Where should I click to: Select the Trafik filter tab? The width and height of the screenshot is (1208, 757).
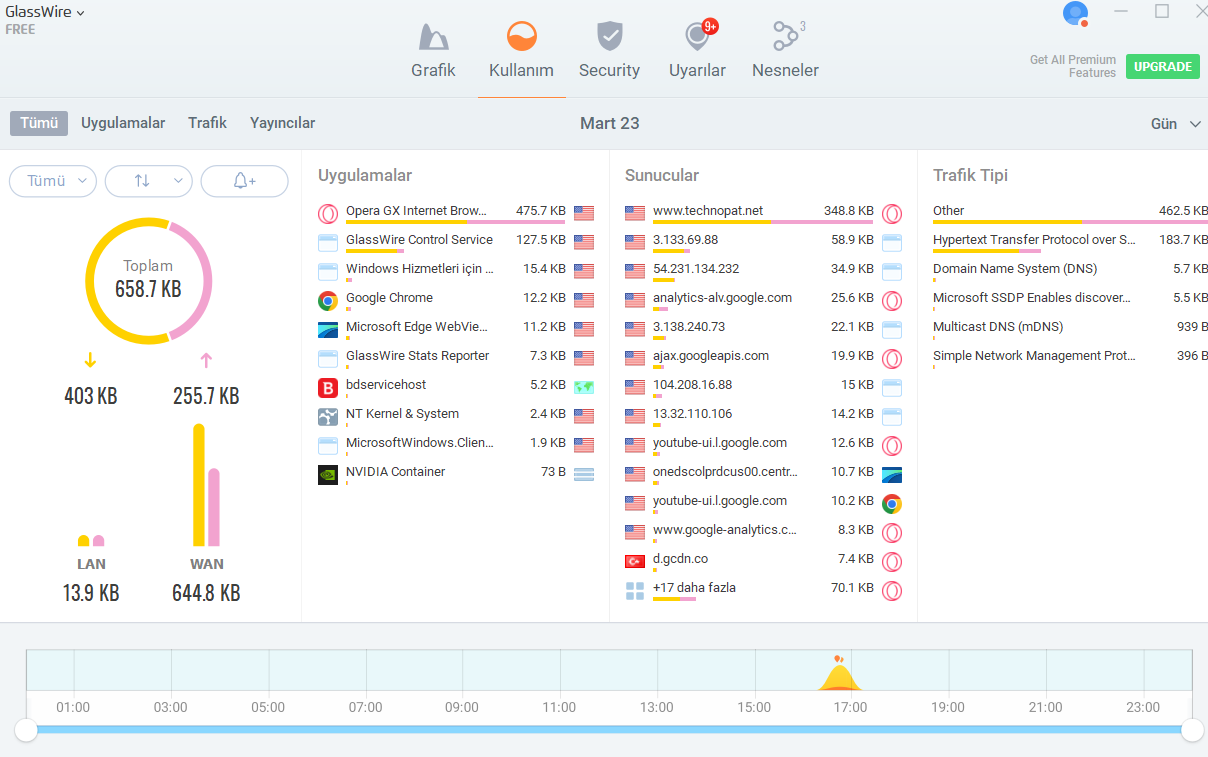pos(207,123)
